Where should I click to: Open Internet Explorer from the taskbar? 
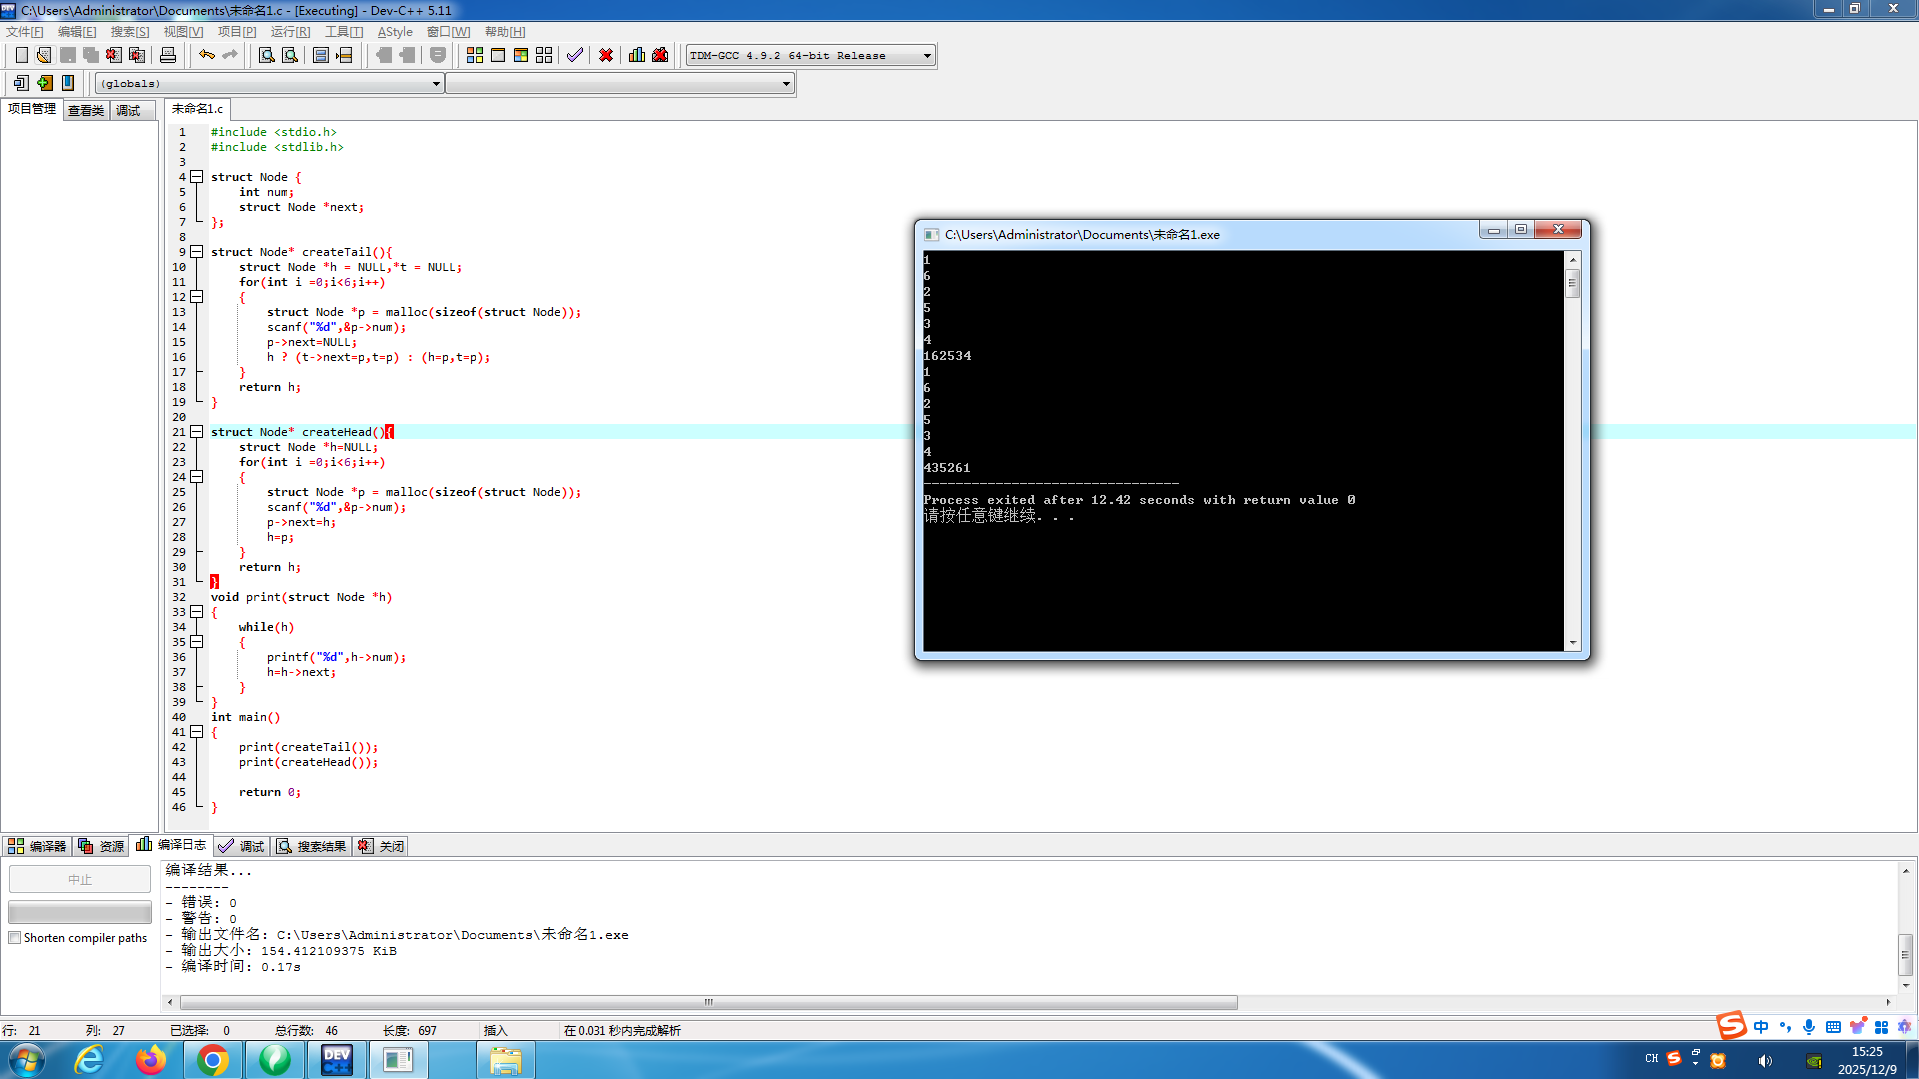point(89,1060)
